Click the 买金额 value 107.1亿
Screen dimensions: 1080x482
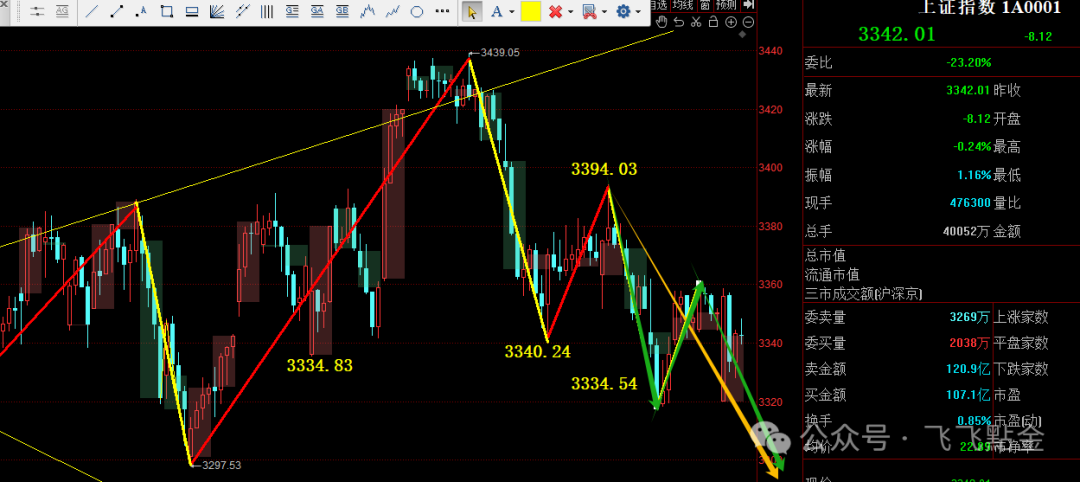click(968, 395)
